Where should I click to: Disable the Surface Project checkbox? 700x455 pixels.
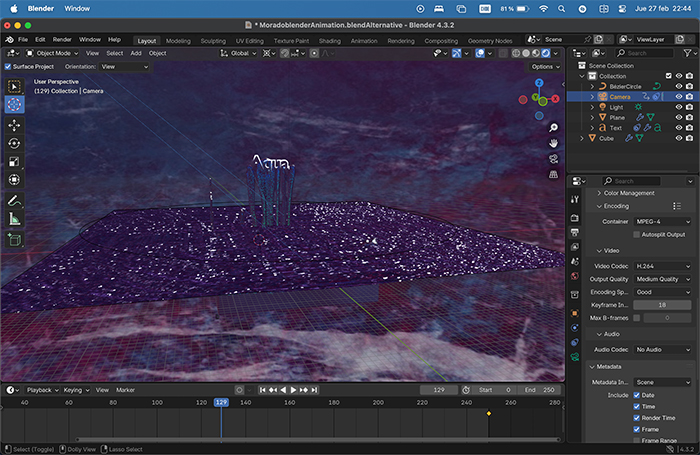tap(8, 66)
